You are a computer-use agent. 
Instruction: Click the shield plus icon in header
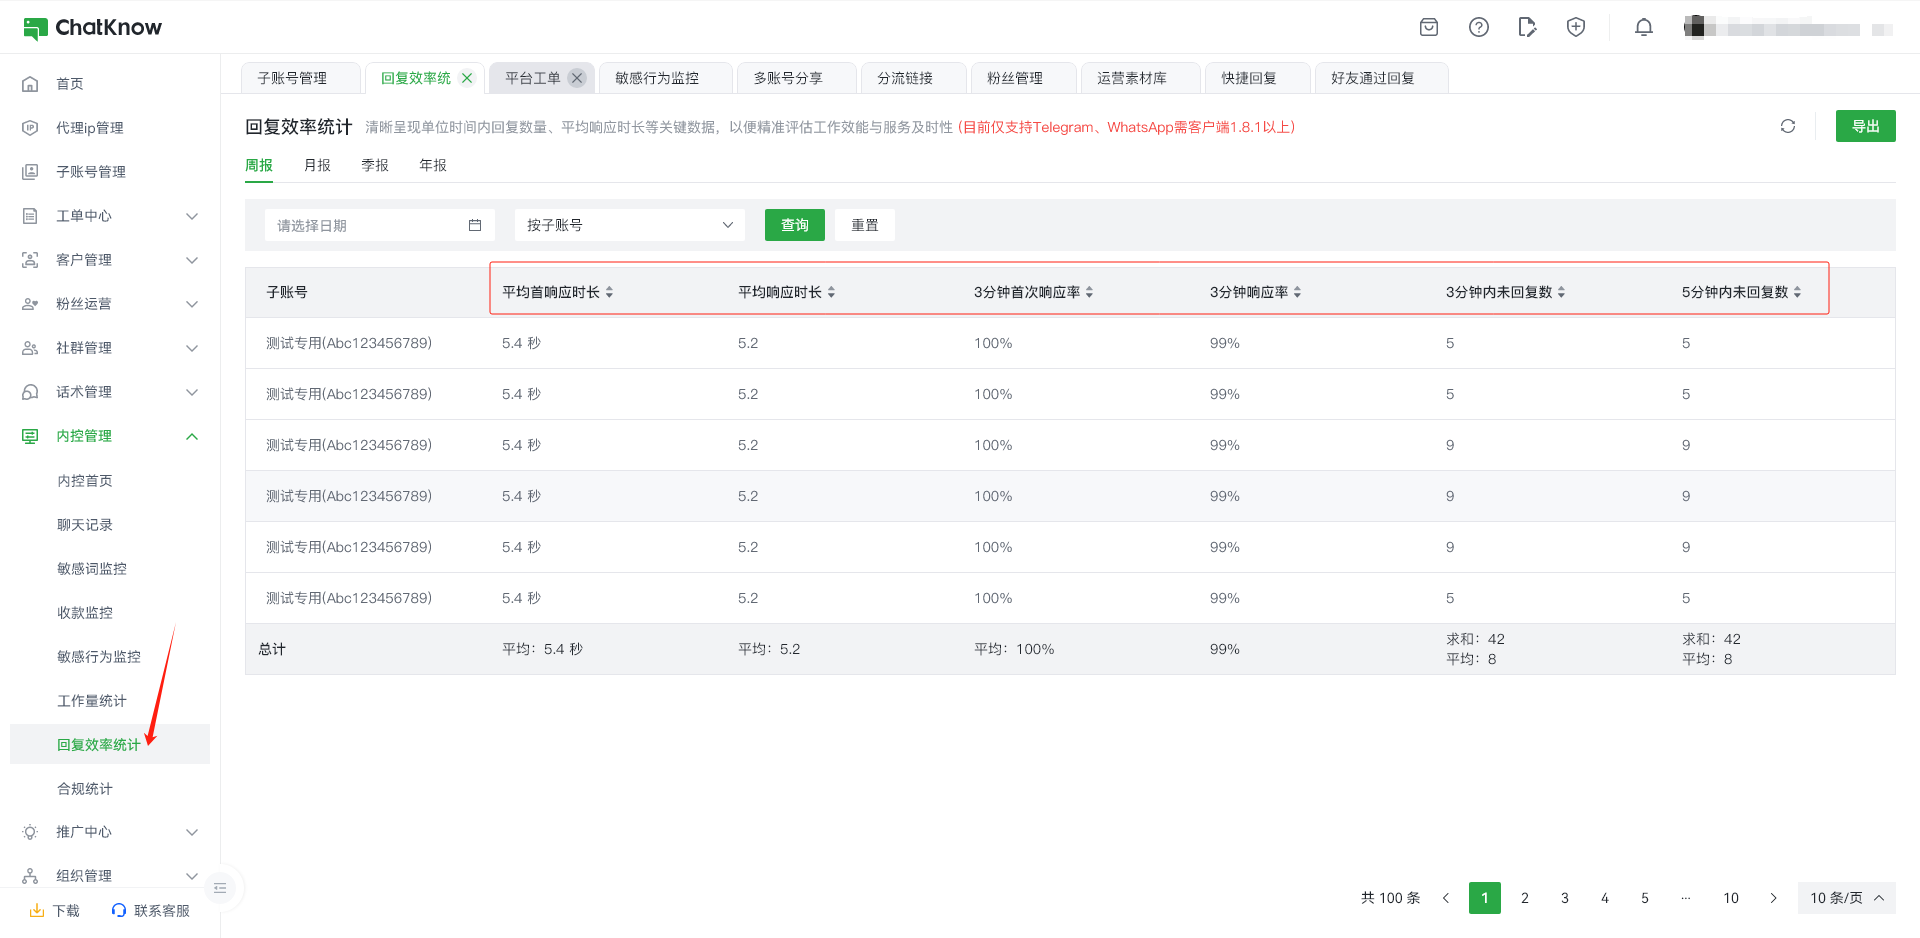tap(1575, 27)
